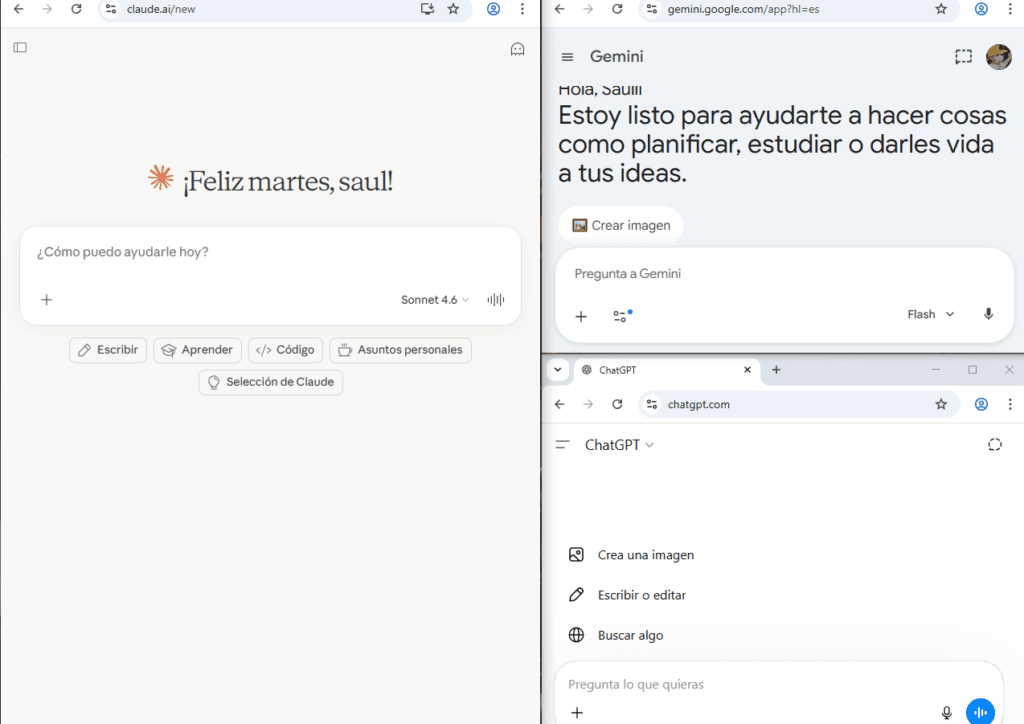This screenshot has width=1024, height=724.
Task: Expand the ChatGPT model dropdown
Action: pyautogui.click(x=618, y=445)
